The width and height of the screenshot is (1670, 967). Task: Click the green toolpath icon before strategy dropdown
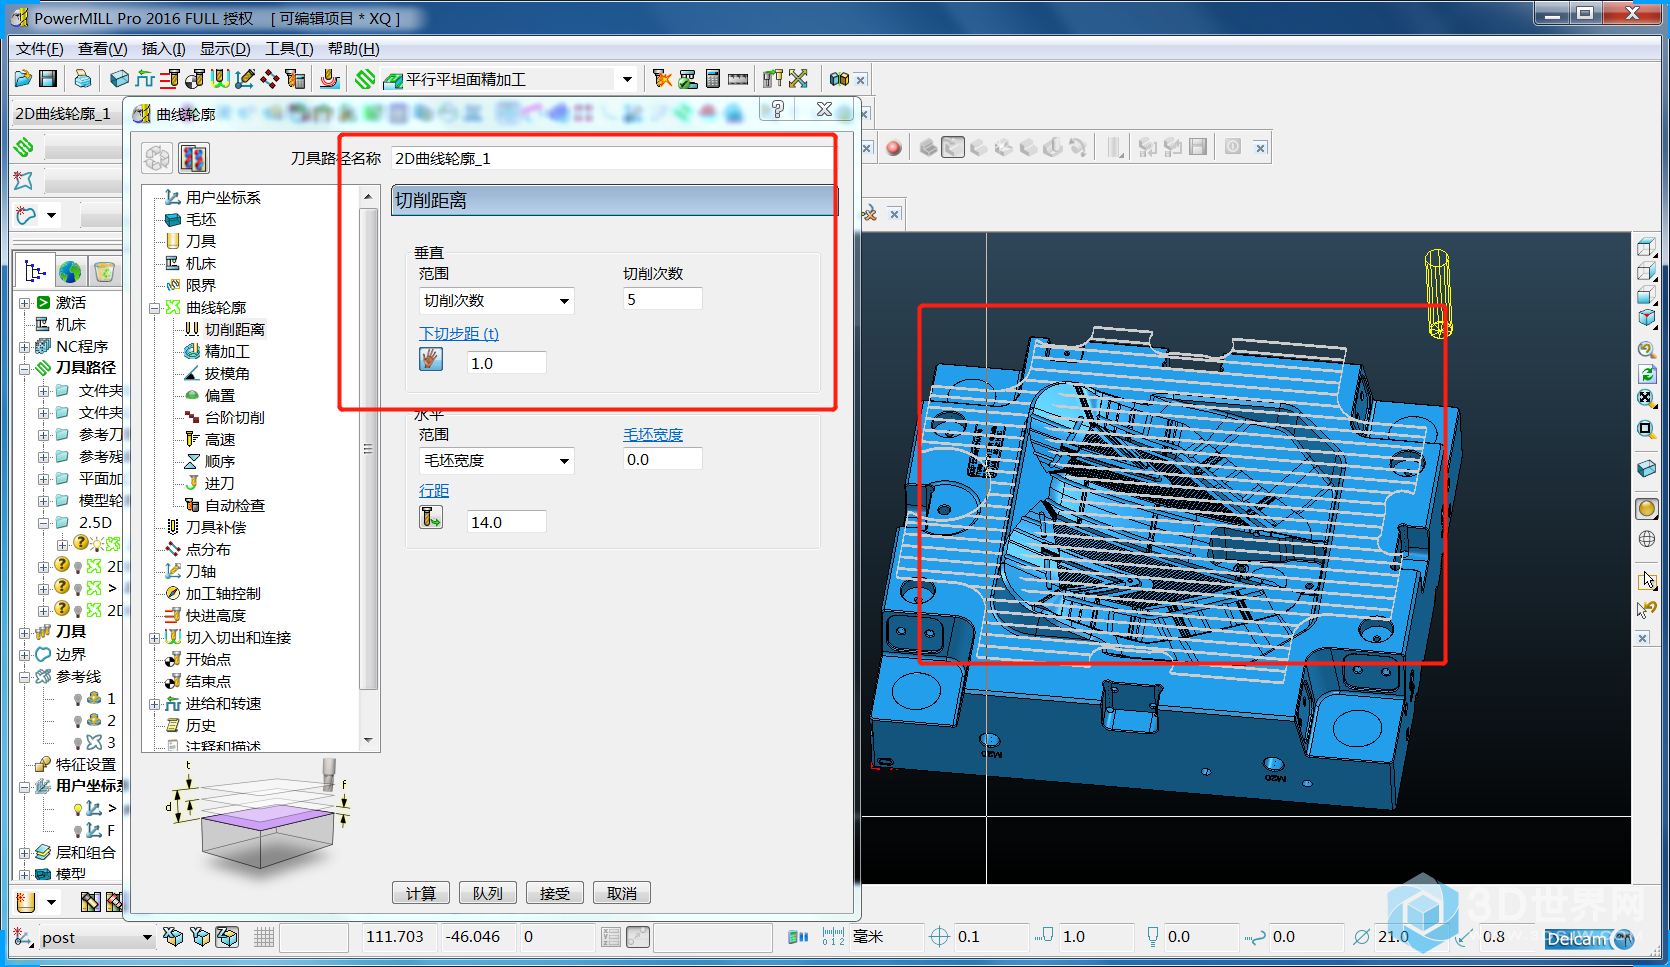(365, 79)
